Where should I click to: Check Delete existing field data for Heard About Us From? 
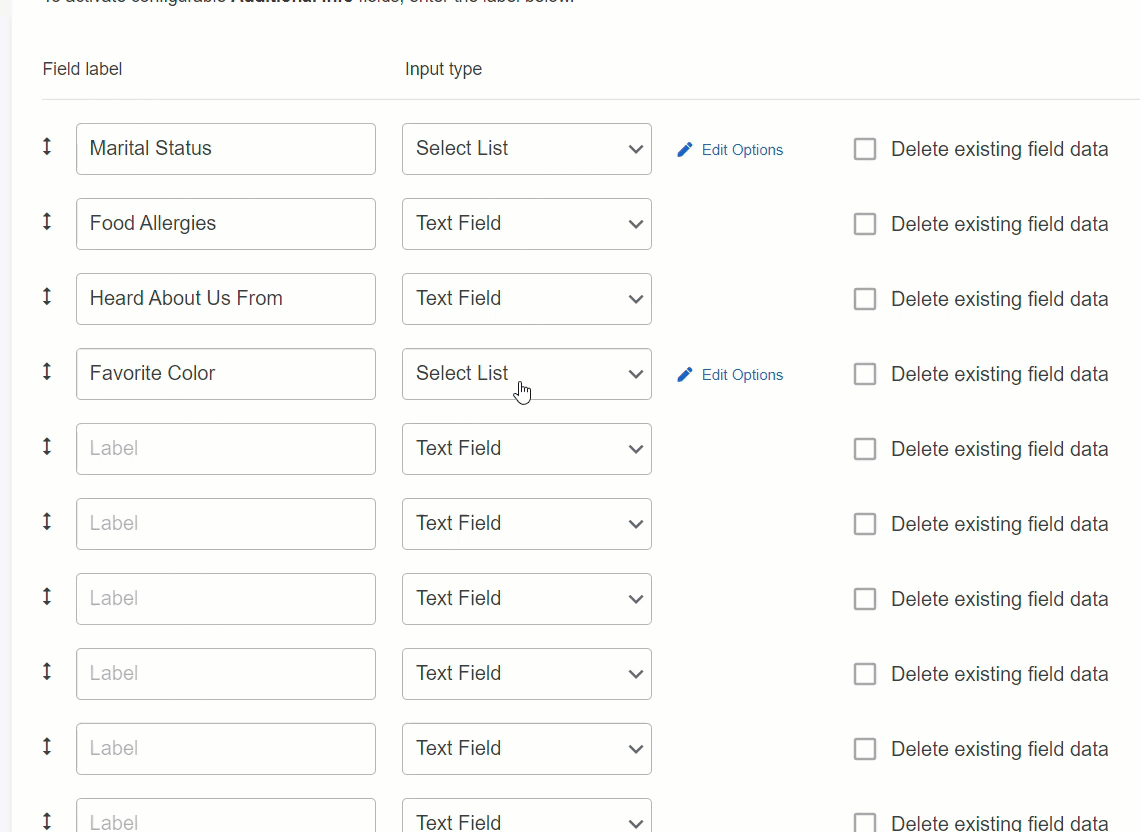pos(864,298)
